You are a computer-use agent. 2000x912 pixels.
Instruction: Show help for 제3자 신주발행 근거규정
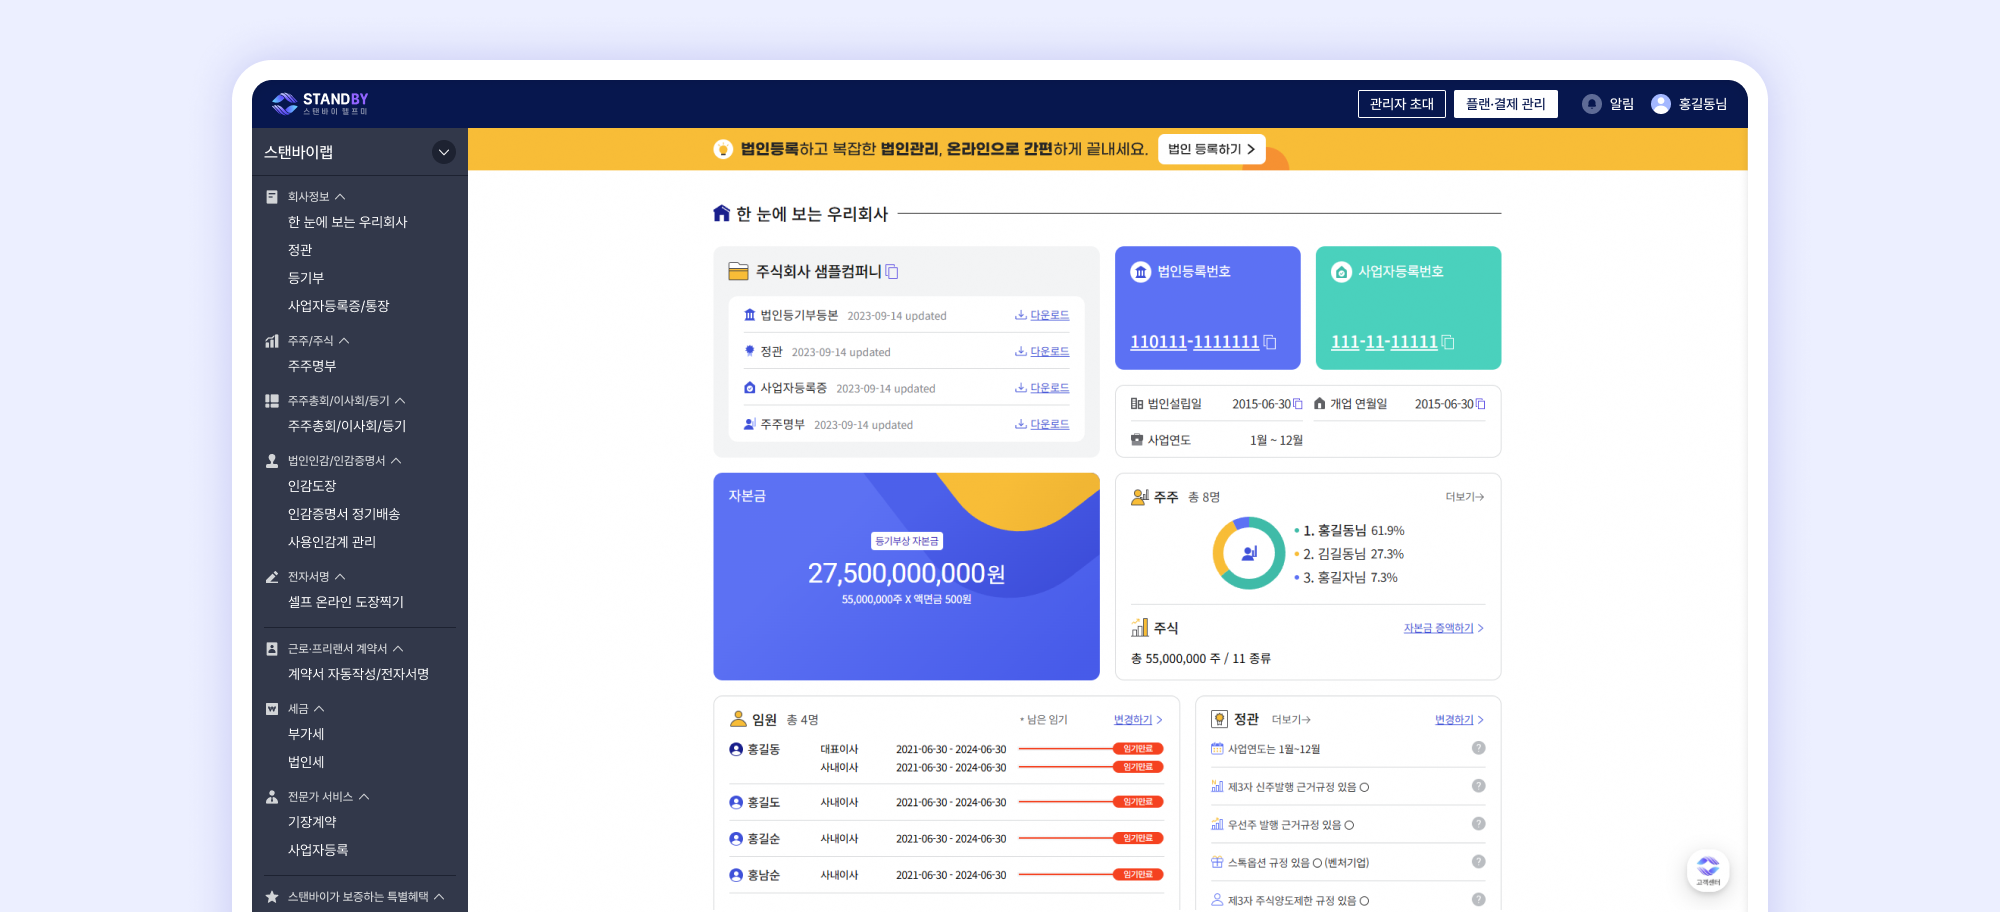[1478, 786]
